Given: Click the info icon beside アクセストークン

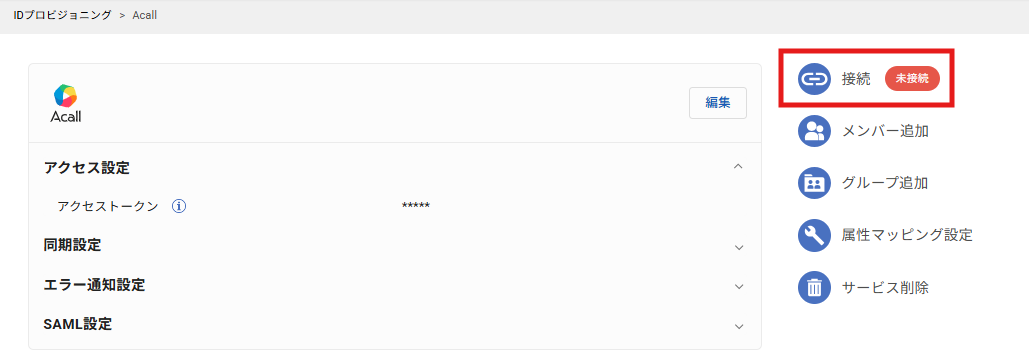Looking at the screenshot, I should tap(179, 206).
